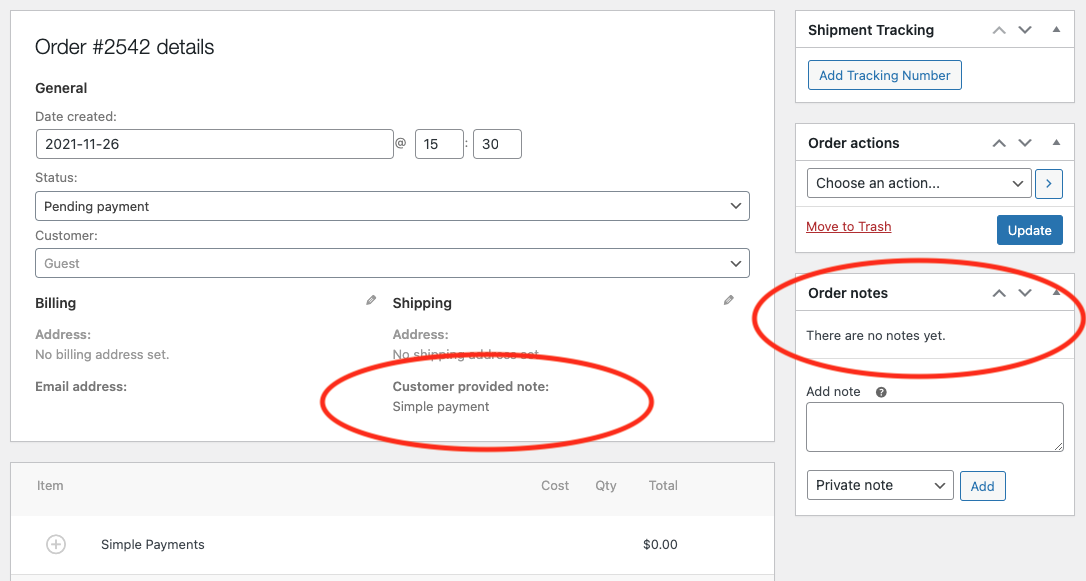Click the Billing section heading
This screenshot has height=581, width=1086.
55,303
